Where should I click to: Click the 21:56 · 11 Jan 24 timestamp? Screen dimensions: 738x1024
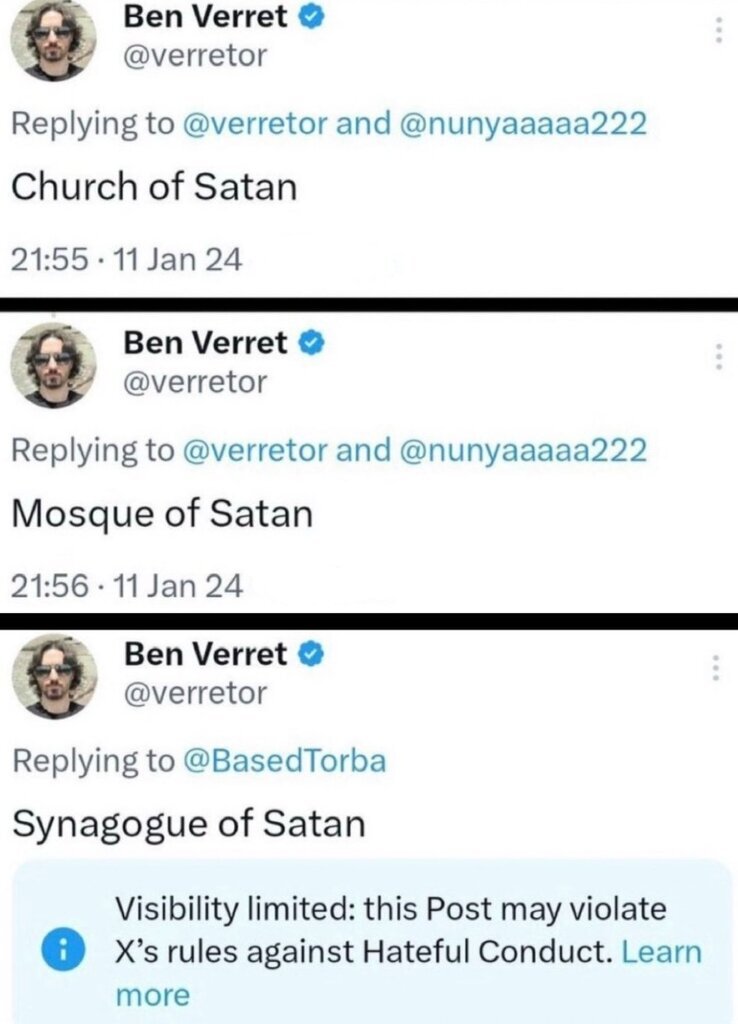click(x=126, y=586)
